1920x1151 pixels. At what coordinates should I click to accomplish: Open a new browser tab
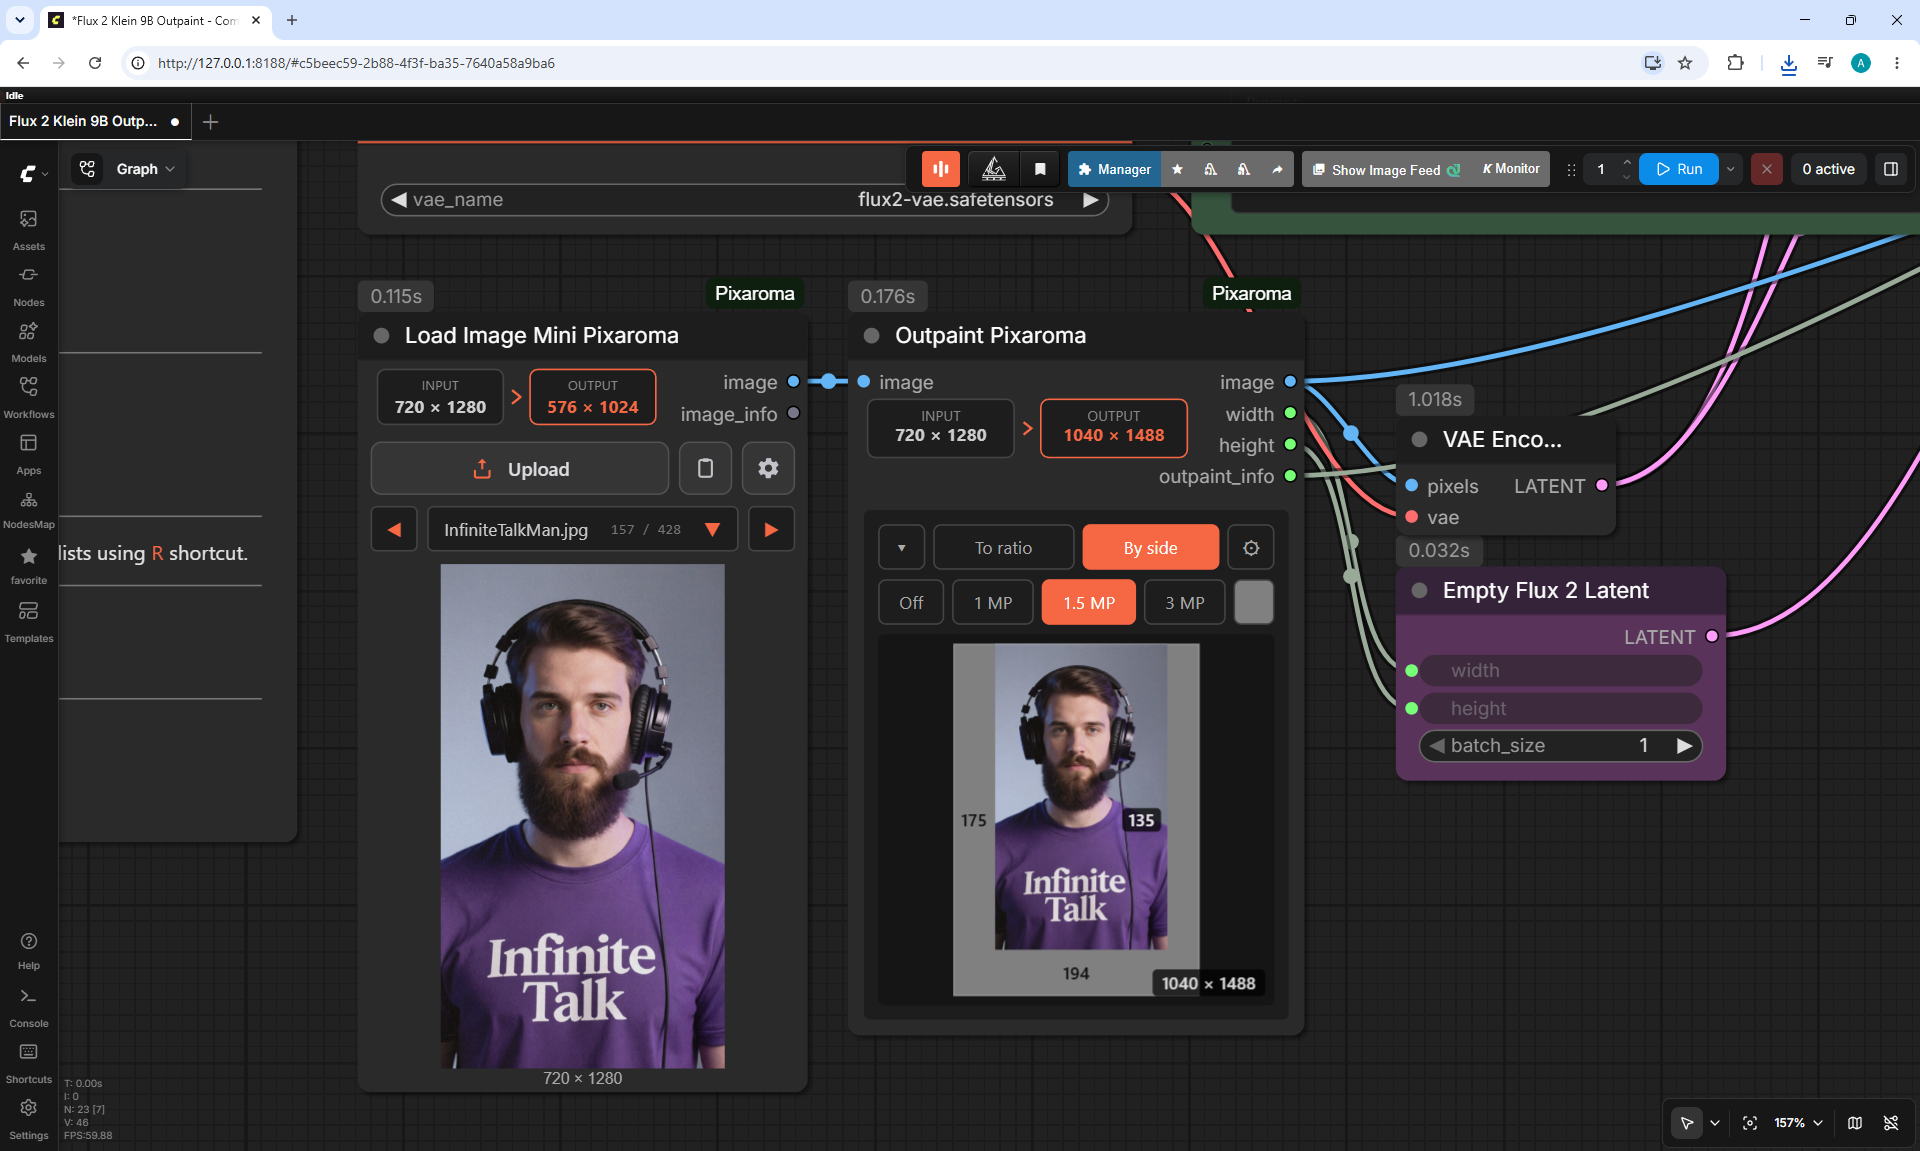click(292, 20)
